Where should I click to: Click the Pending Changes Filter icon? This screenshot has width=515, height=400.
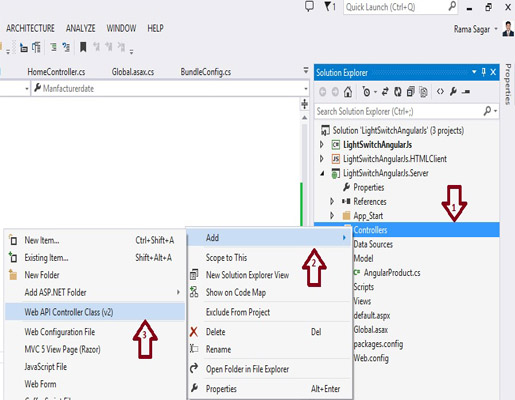[366, 91]
